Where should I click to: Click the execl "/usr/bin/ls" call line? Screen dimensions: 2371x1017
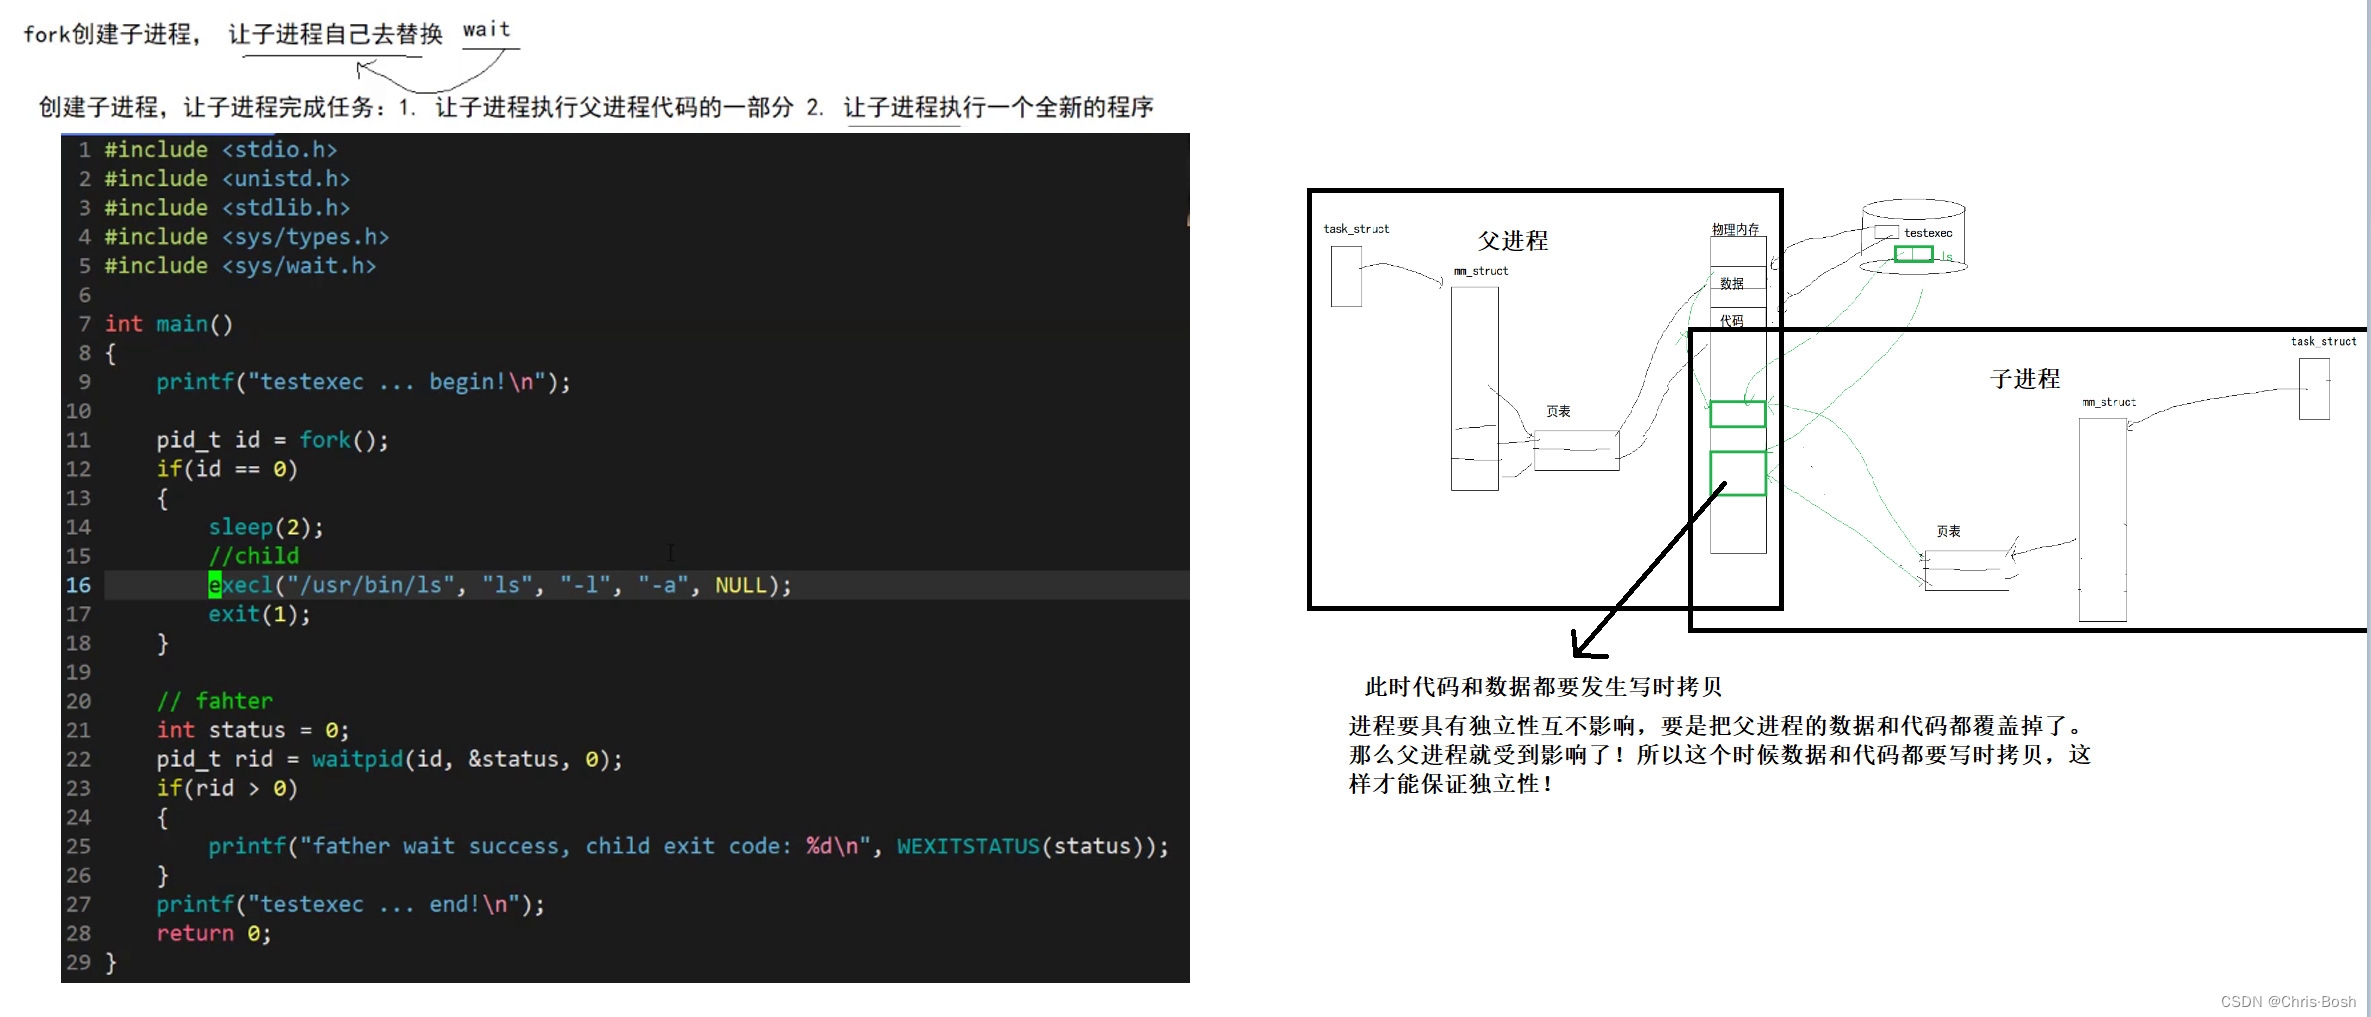[500, 584]
